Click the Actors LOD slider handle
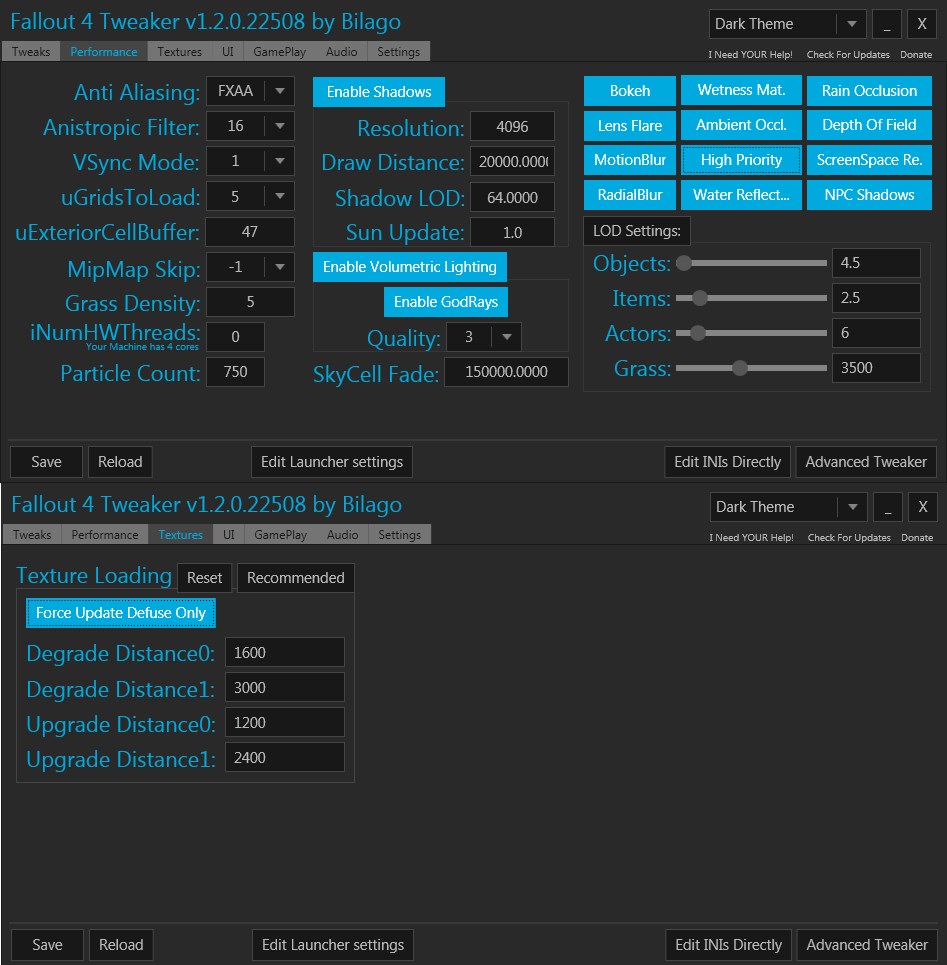Image resolution: width=947 pixels, height=965 pixels. click(698, 334)
